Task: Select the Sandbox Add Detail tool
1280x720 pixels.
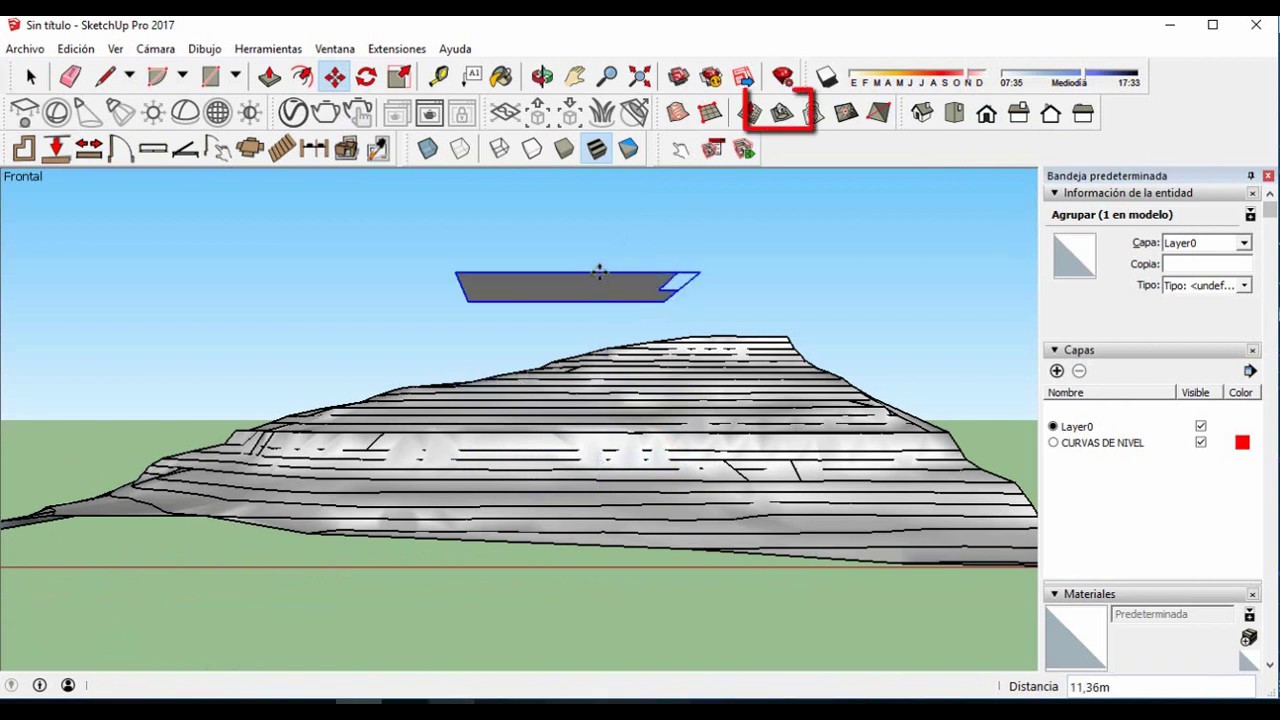Action: click(846, 113)
